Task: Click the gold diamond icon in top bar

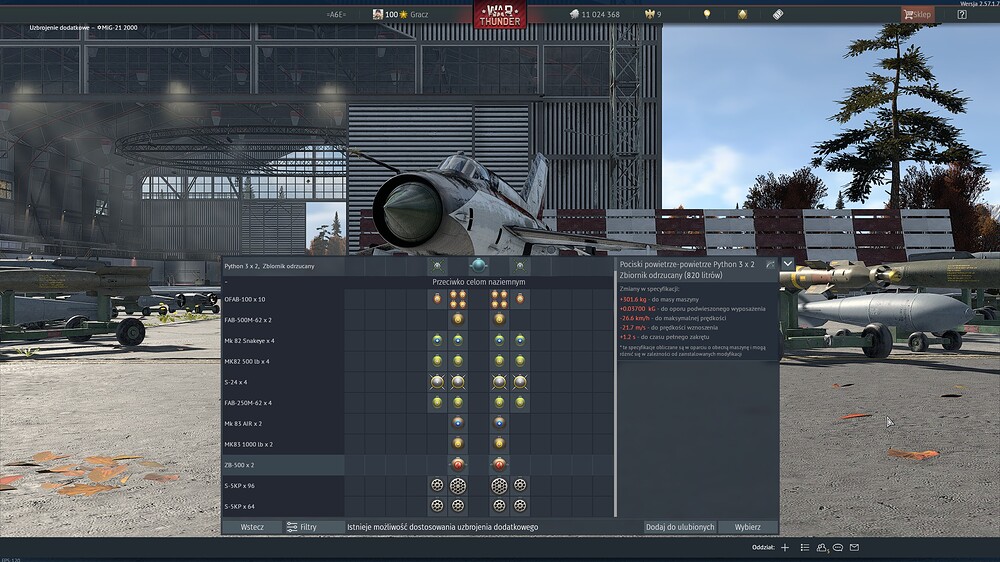Action: click(742, 14)
